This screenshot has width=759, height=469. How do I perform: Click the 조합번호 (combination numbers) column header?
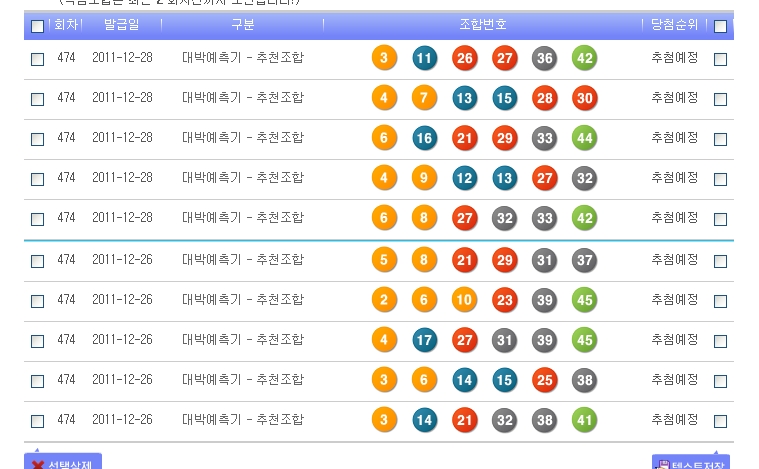(x=483, y=24)
